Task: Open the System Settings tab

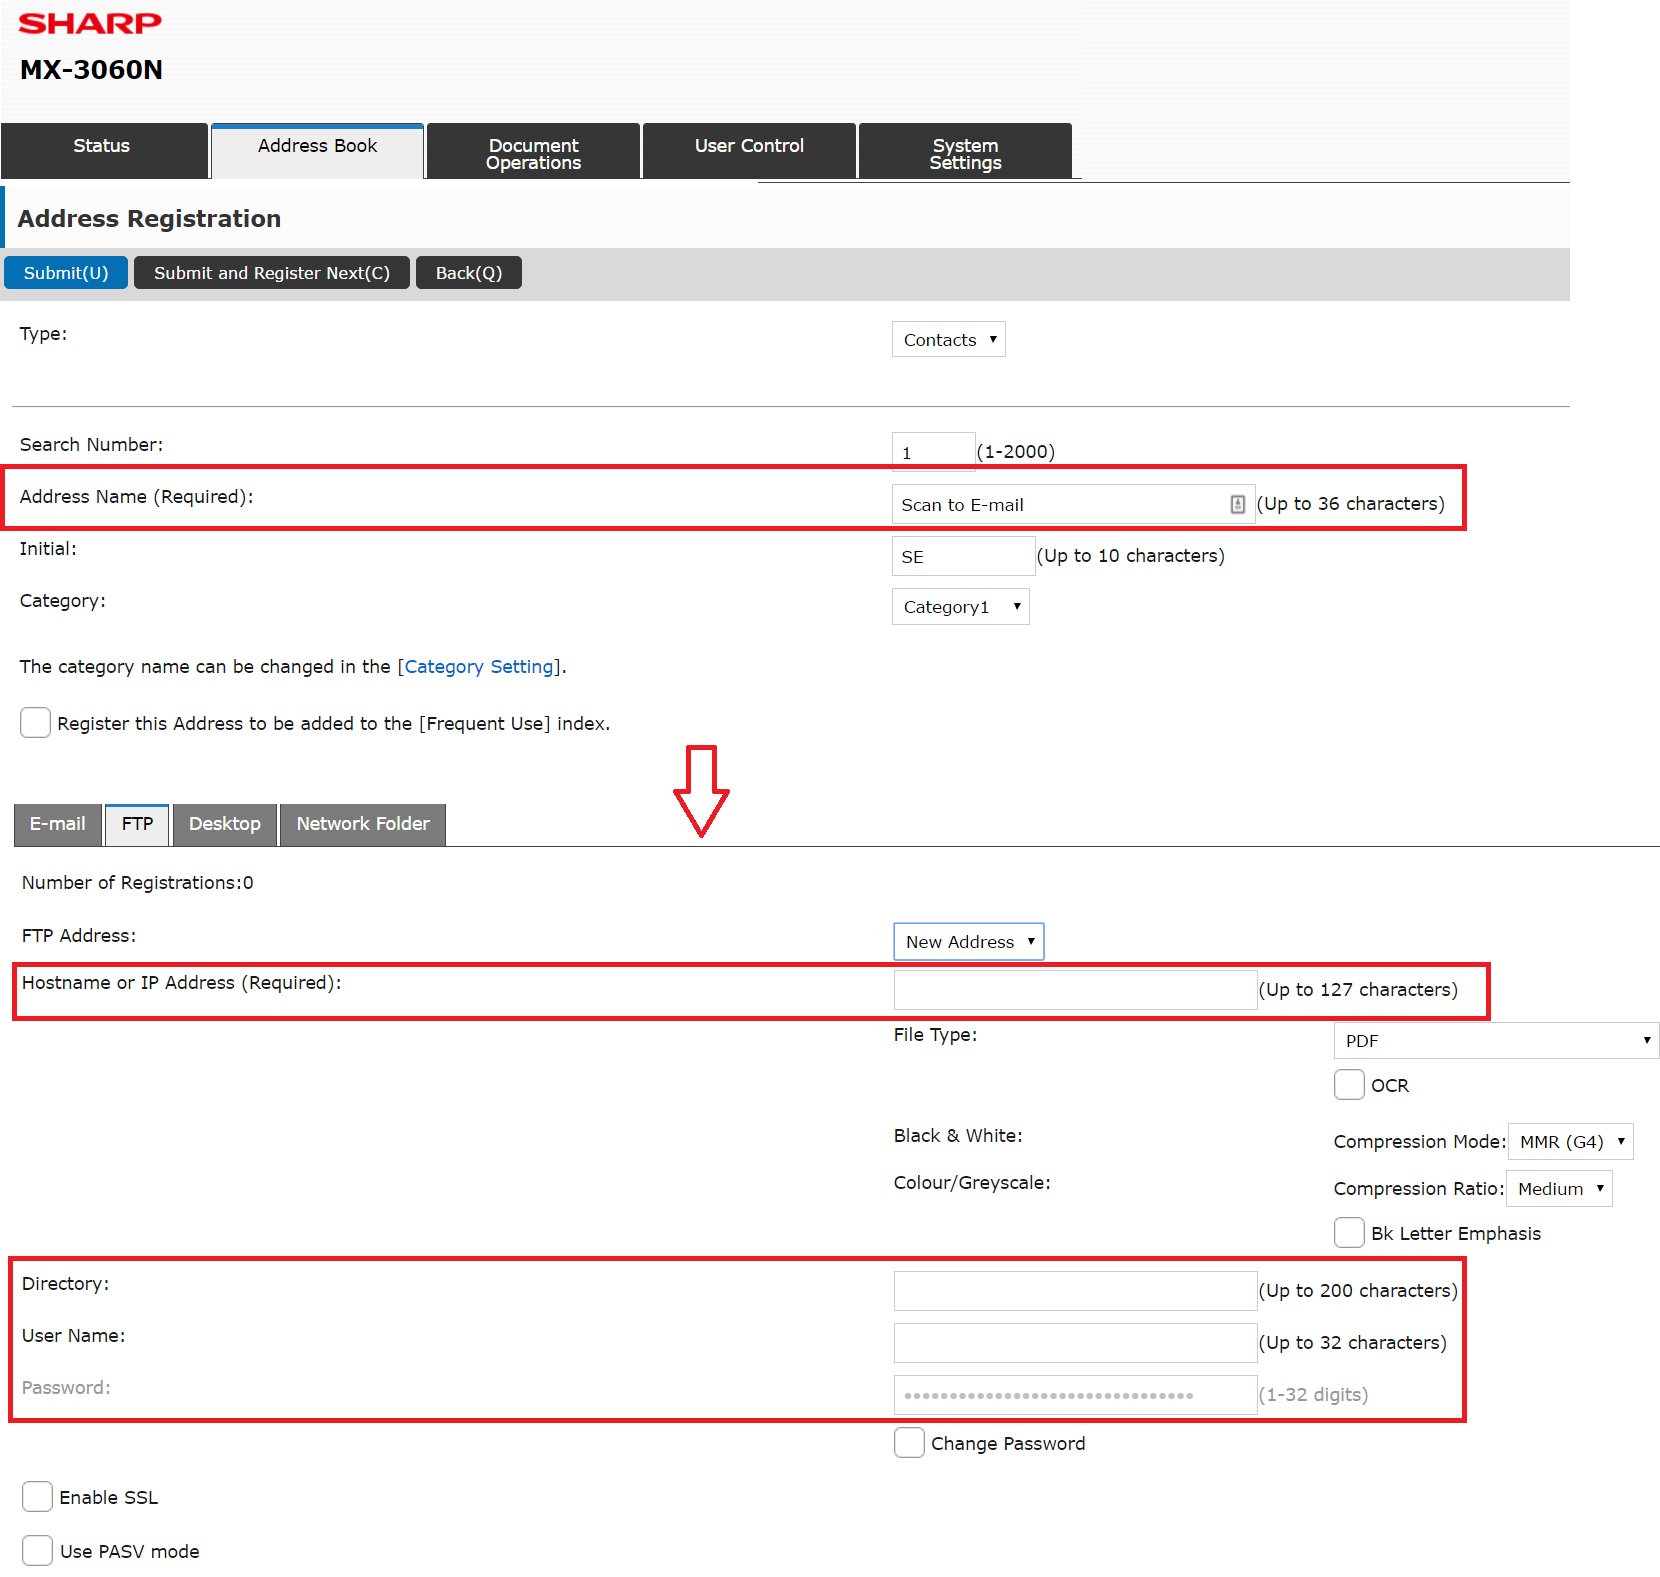Action: [x=965, y=153]
